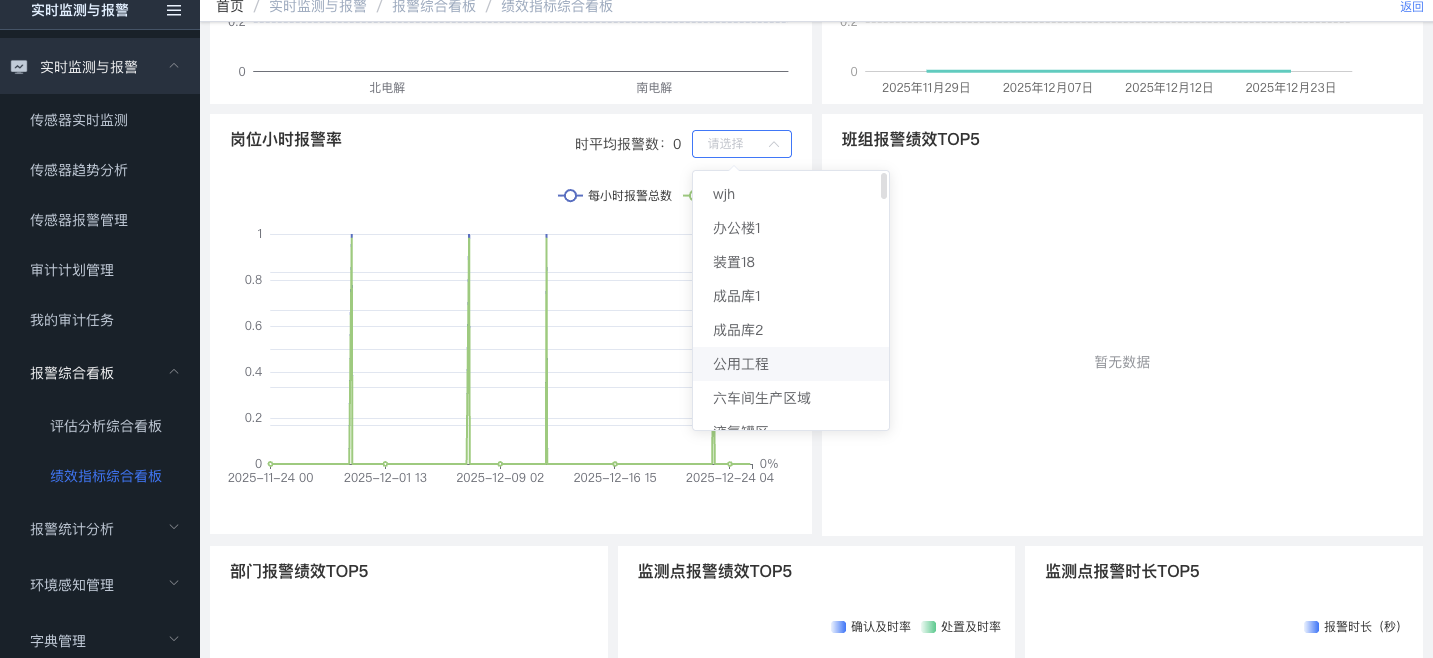The height and width of the screenshot is (658, 1433).
Task: Toggle 每小时报警总数 legend marker
Action: [570, 196]
